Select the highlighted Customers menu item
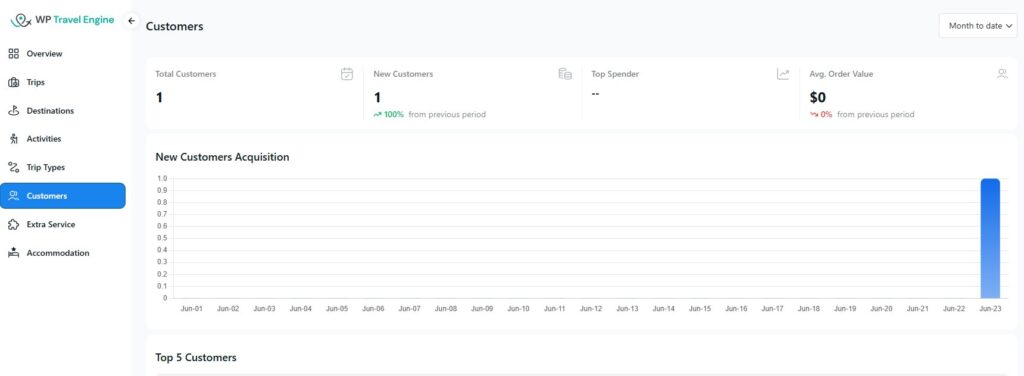This screenshot has height=376, width=1024. click(63, 196)
